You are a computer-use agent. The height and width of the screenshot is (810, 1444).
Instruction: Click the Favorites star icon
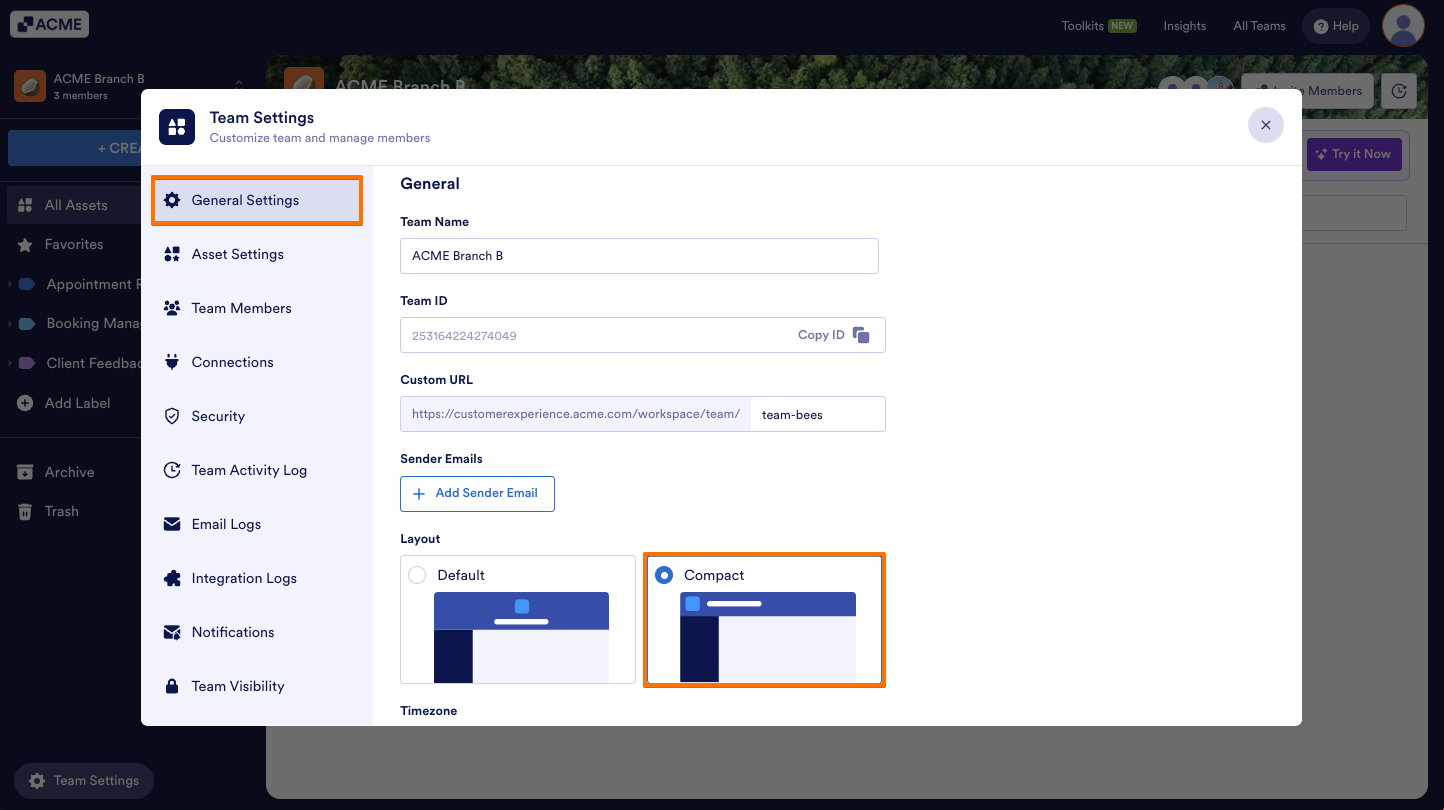tap(25, 244)
